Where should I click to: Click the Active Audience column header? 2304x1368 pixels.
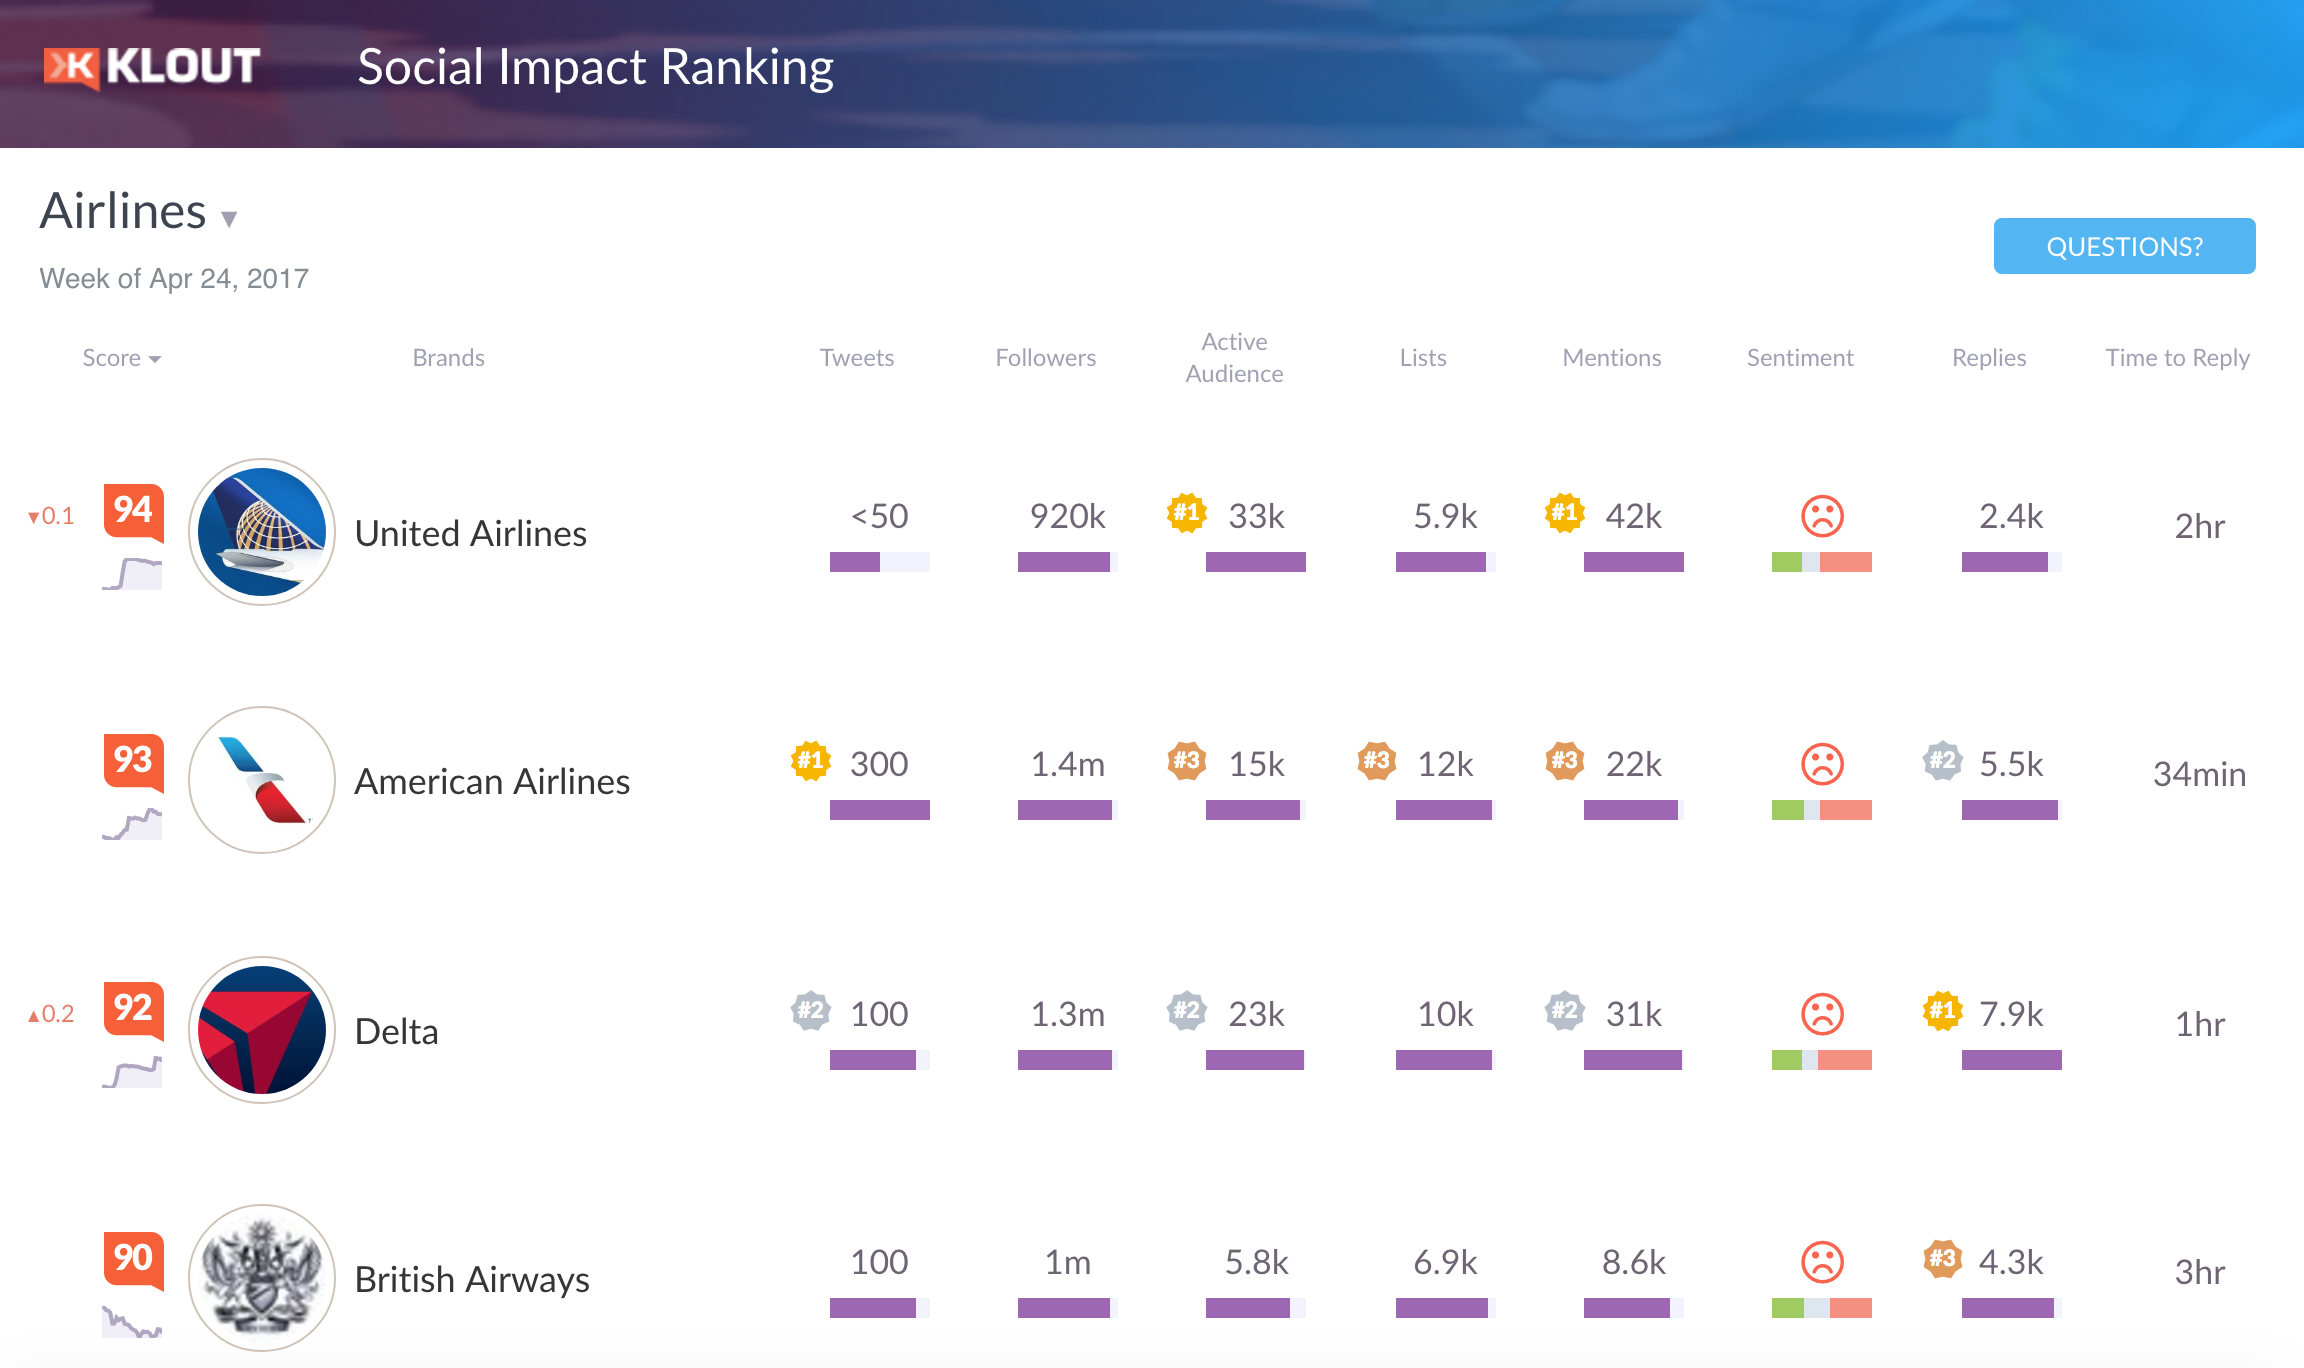(x=1234, y=358)
